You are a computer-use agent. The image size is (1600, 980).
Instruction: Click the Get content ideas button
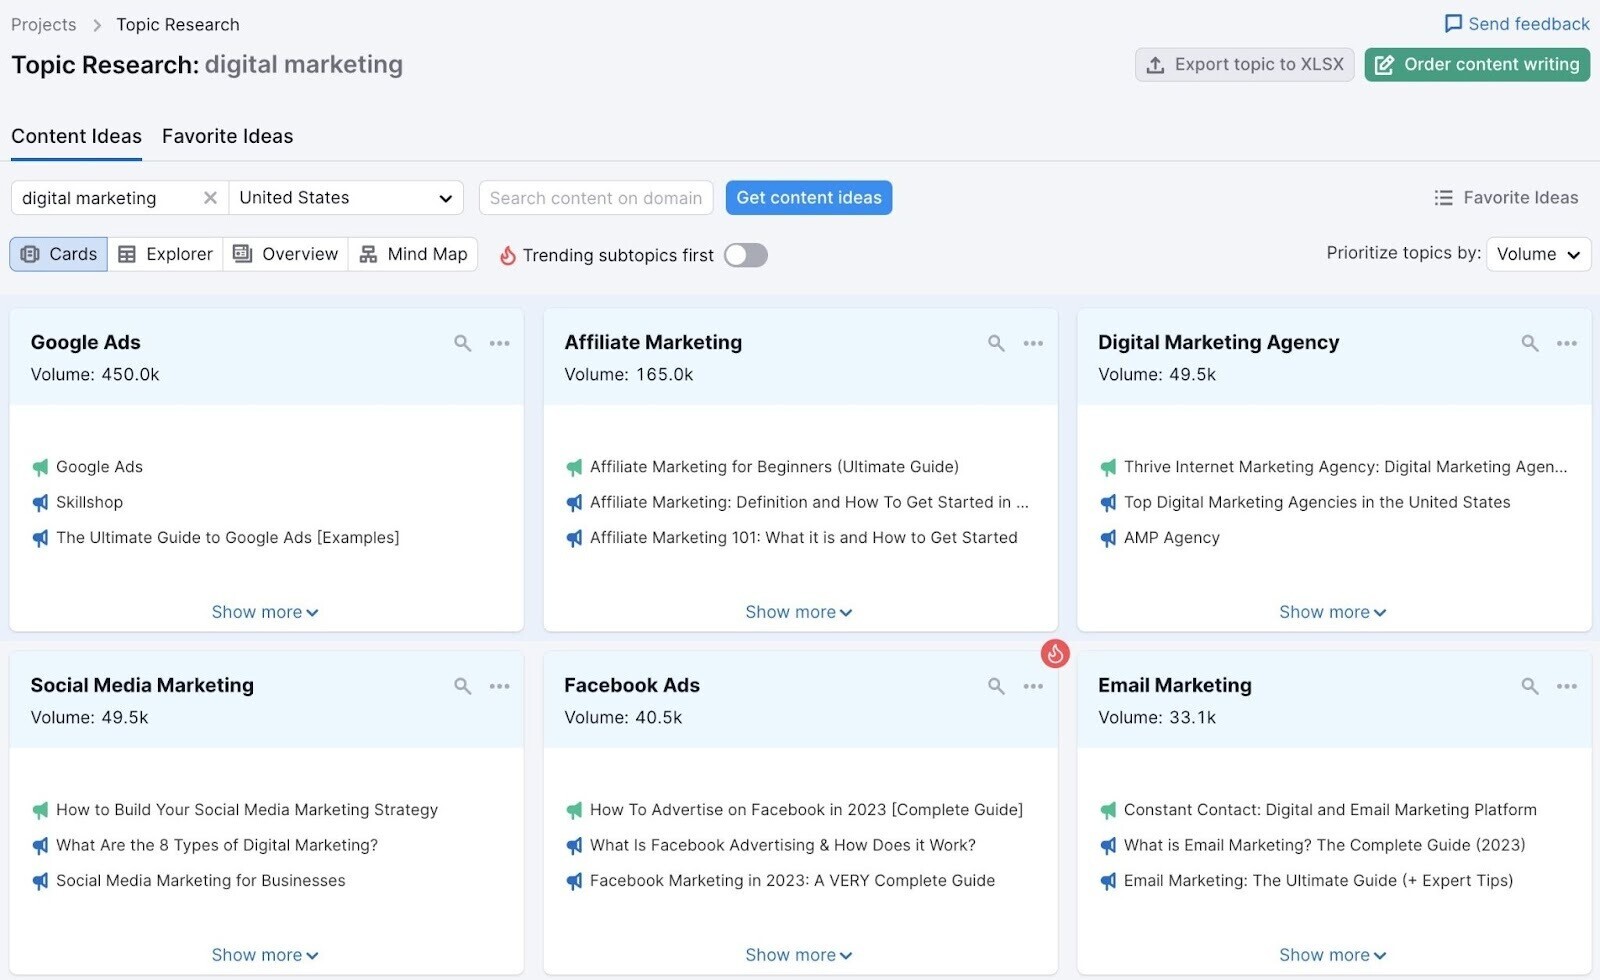coord(808,197)
